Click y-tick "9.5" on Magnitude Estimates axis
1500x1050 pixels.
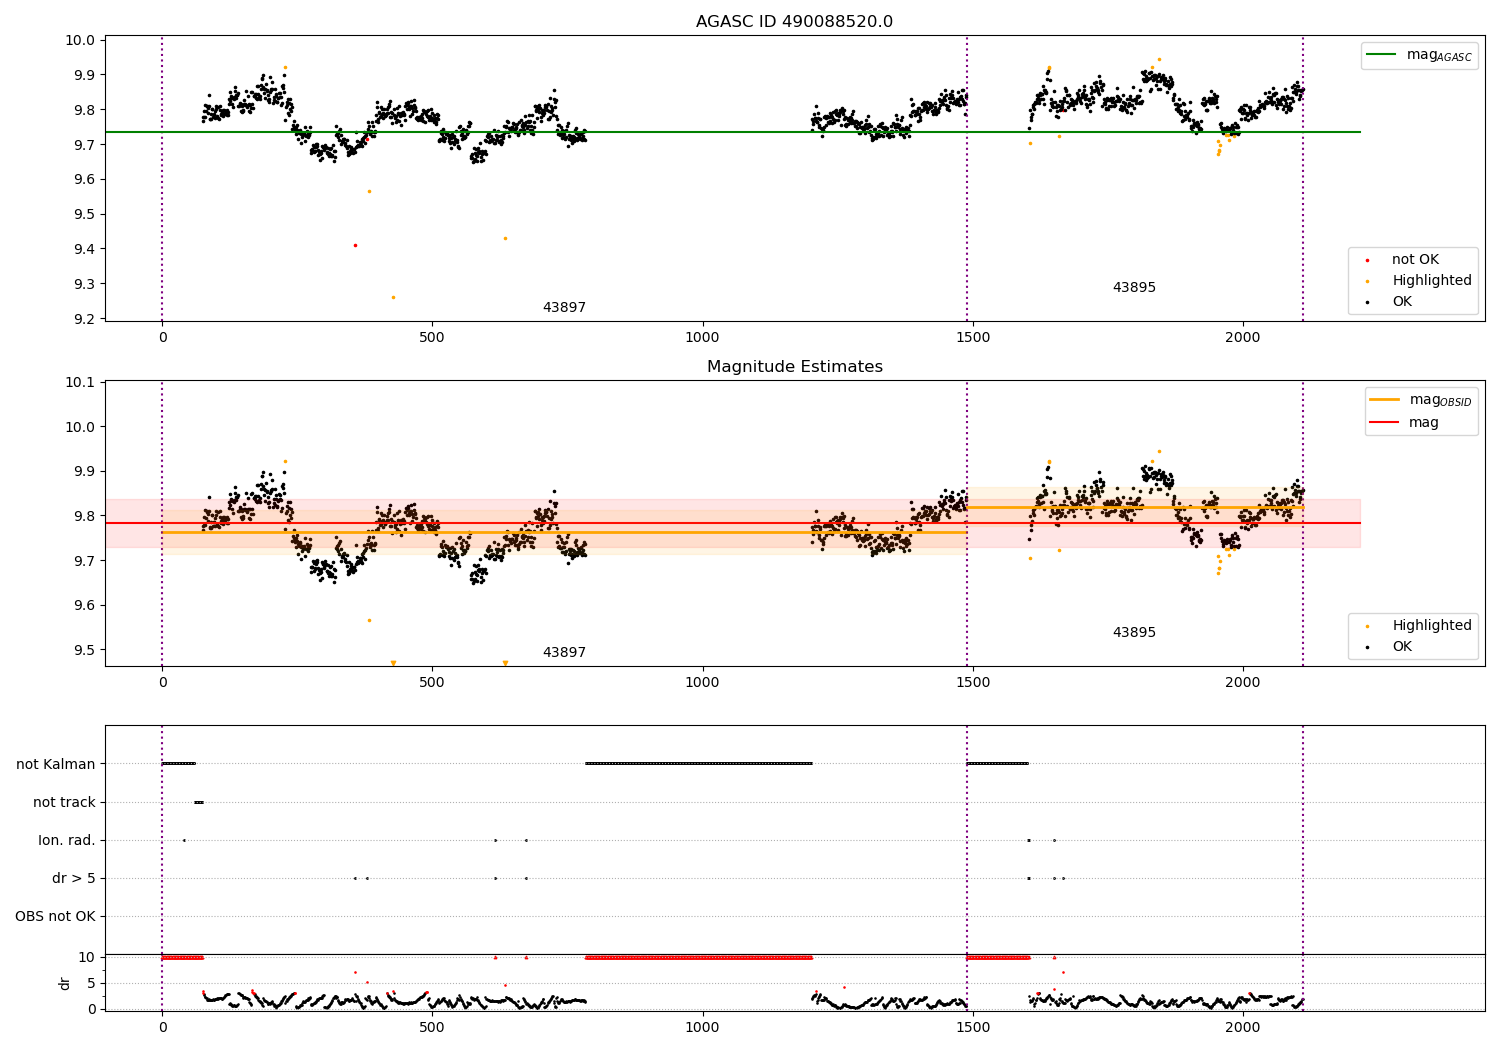pyautogui.click(x=85, y=650)
